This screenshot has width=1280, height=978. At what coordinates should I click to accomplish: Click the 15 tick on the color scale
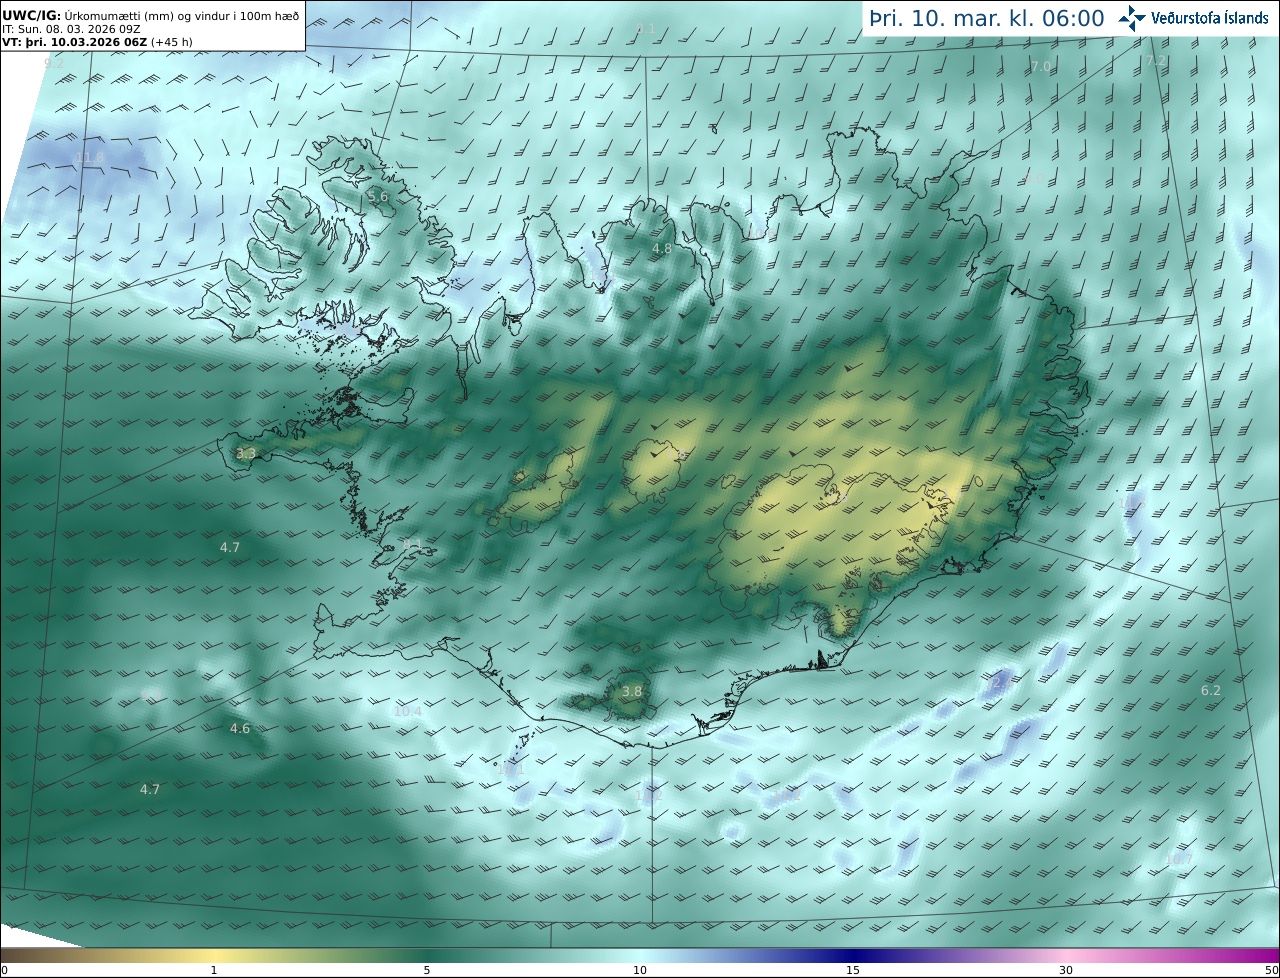pos(853,970)
